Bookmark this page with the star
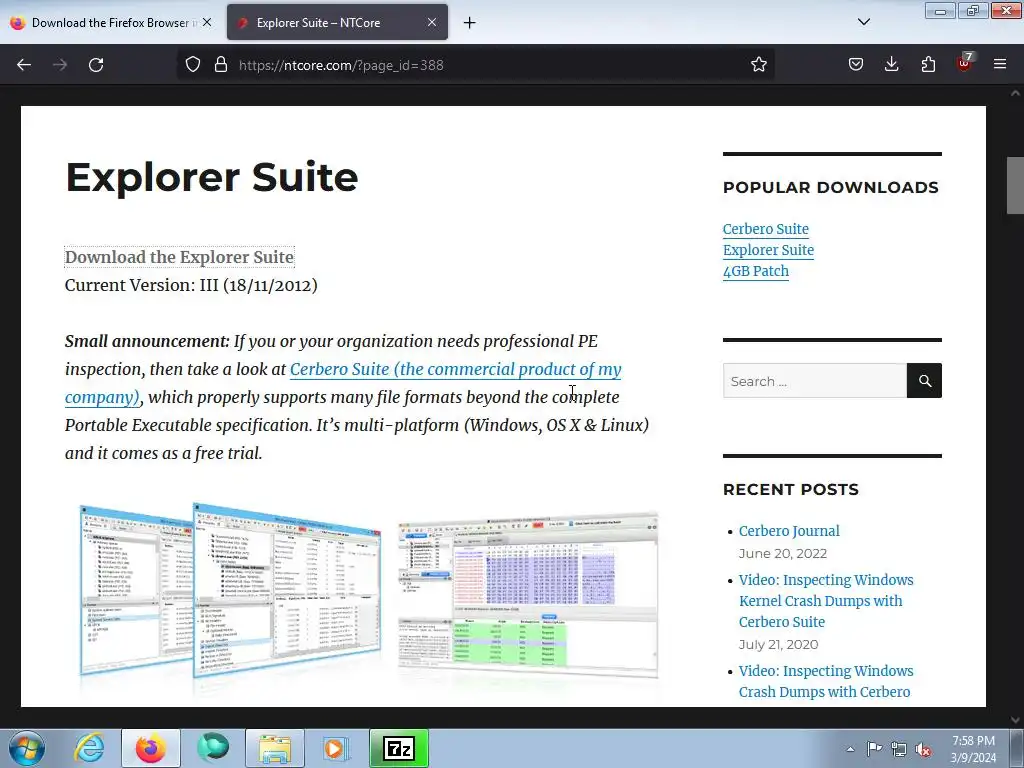The width and height of the screenshot is (1024, 768). [x=758, y=65]
